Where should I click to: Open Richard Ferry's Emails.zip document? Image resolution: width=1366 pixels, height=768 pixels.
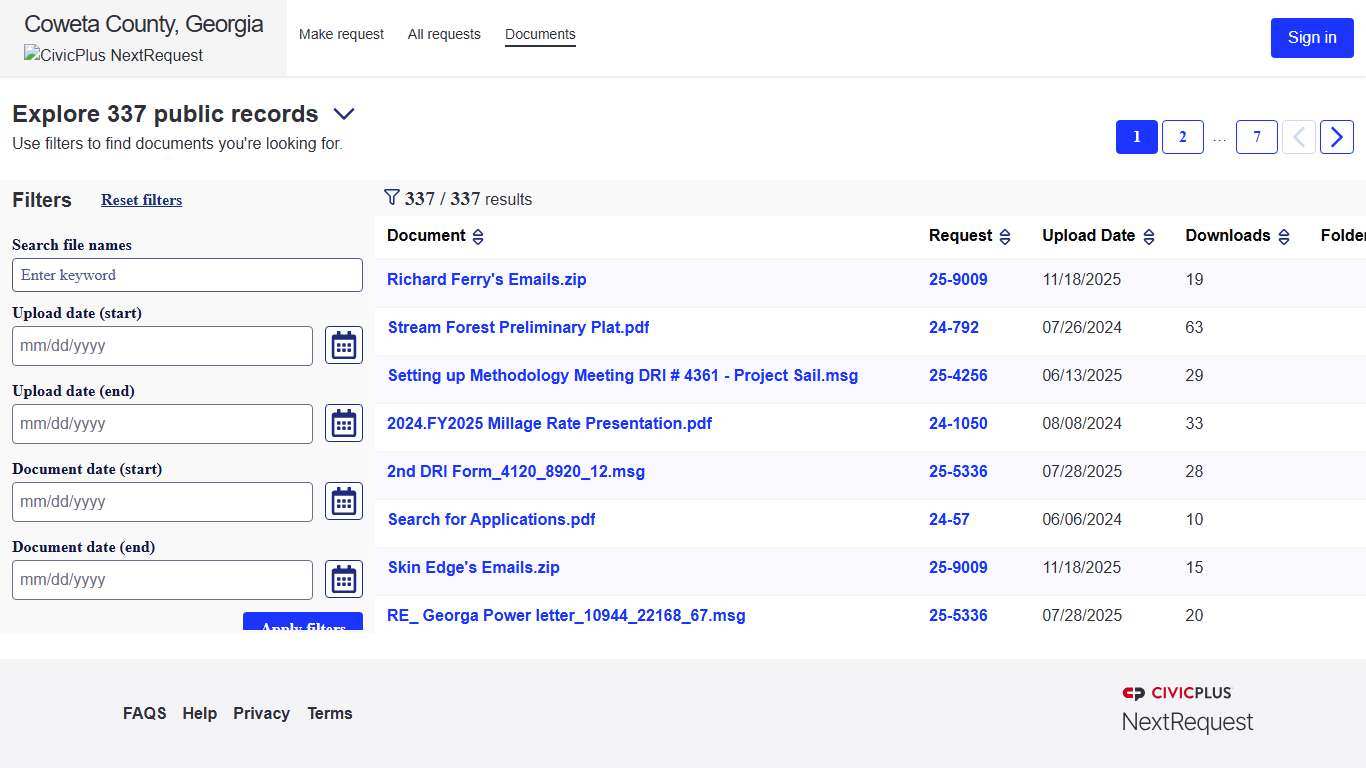click(x=486, y=279)
